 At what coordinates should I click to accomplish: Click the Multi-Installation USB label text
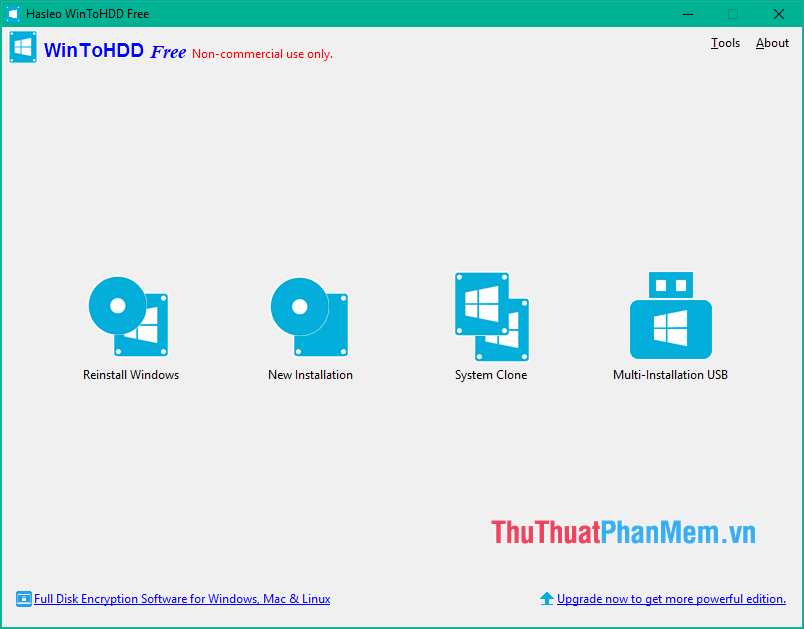tap(670, 374)
